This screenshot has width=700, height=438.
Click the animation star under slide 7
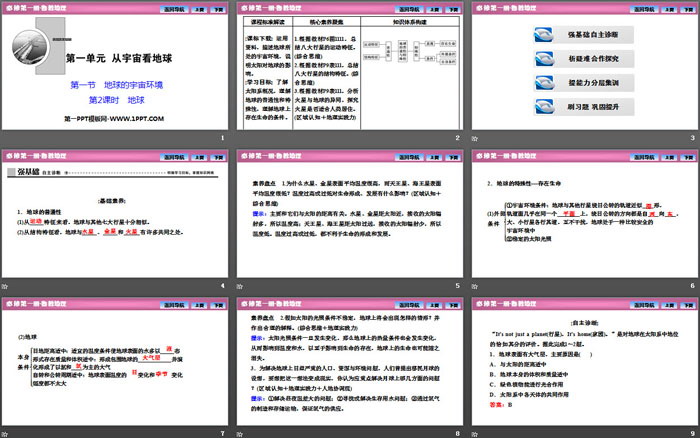pos(4,434)
